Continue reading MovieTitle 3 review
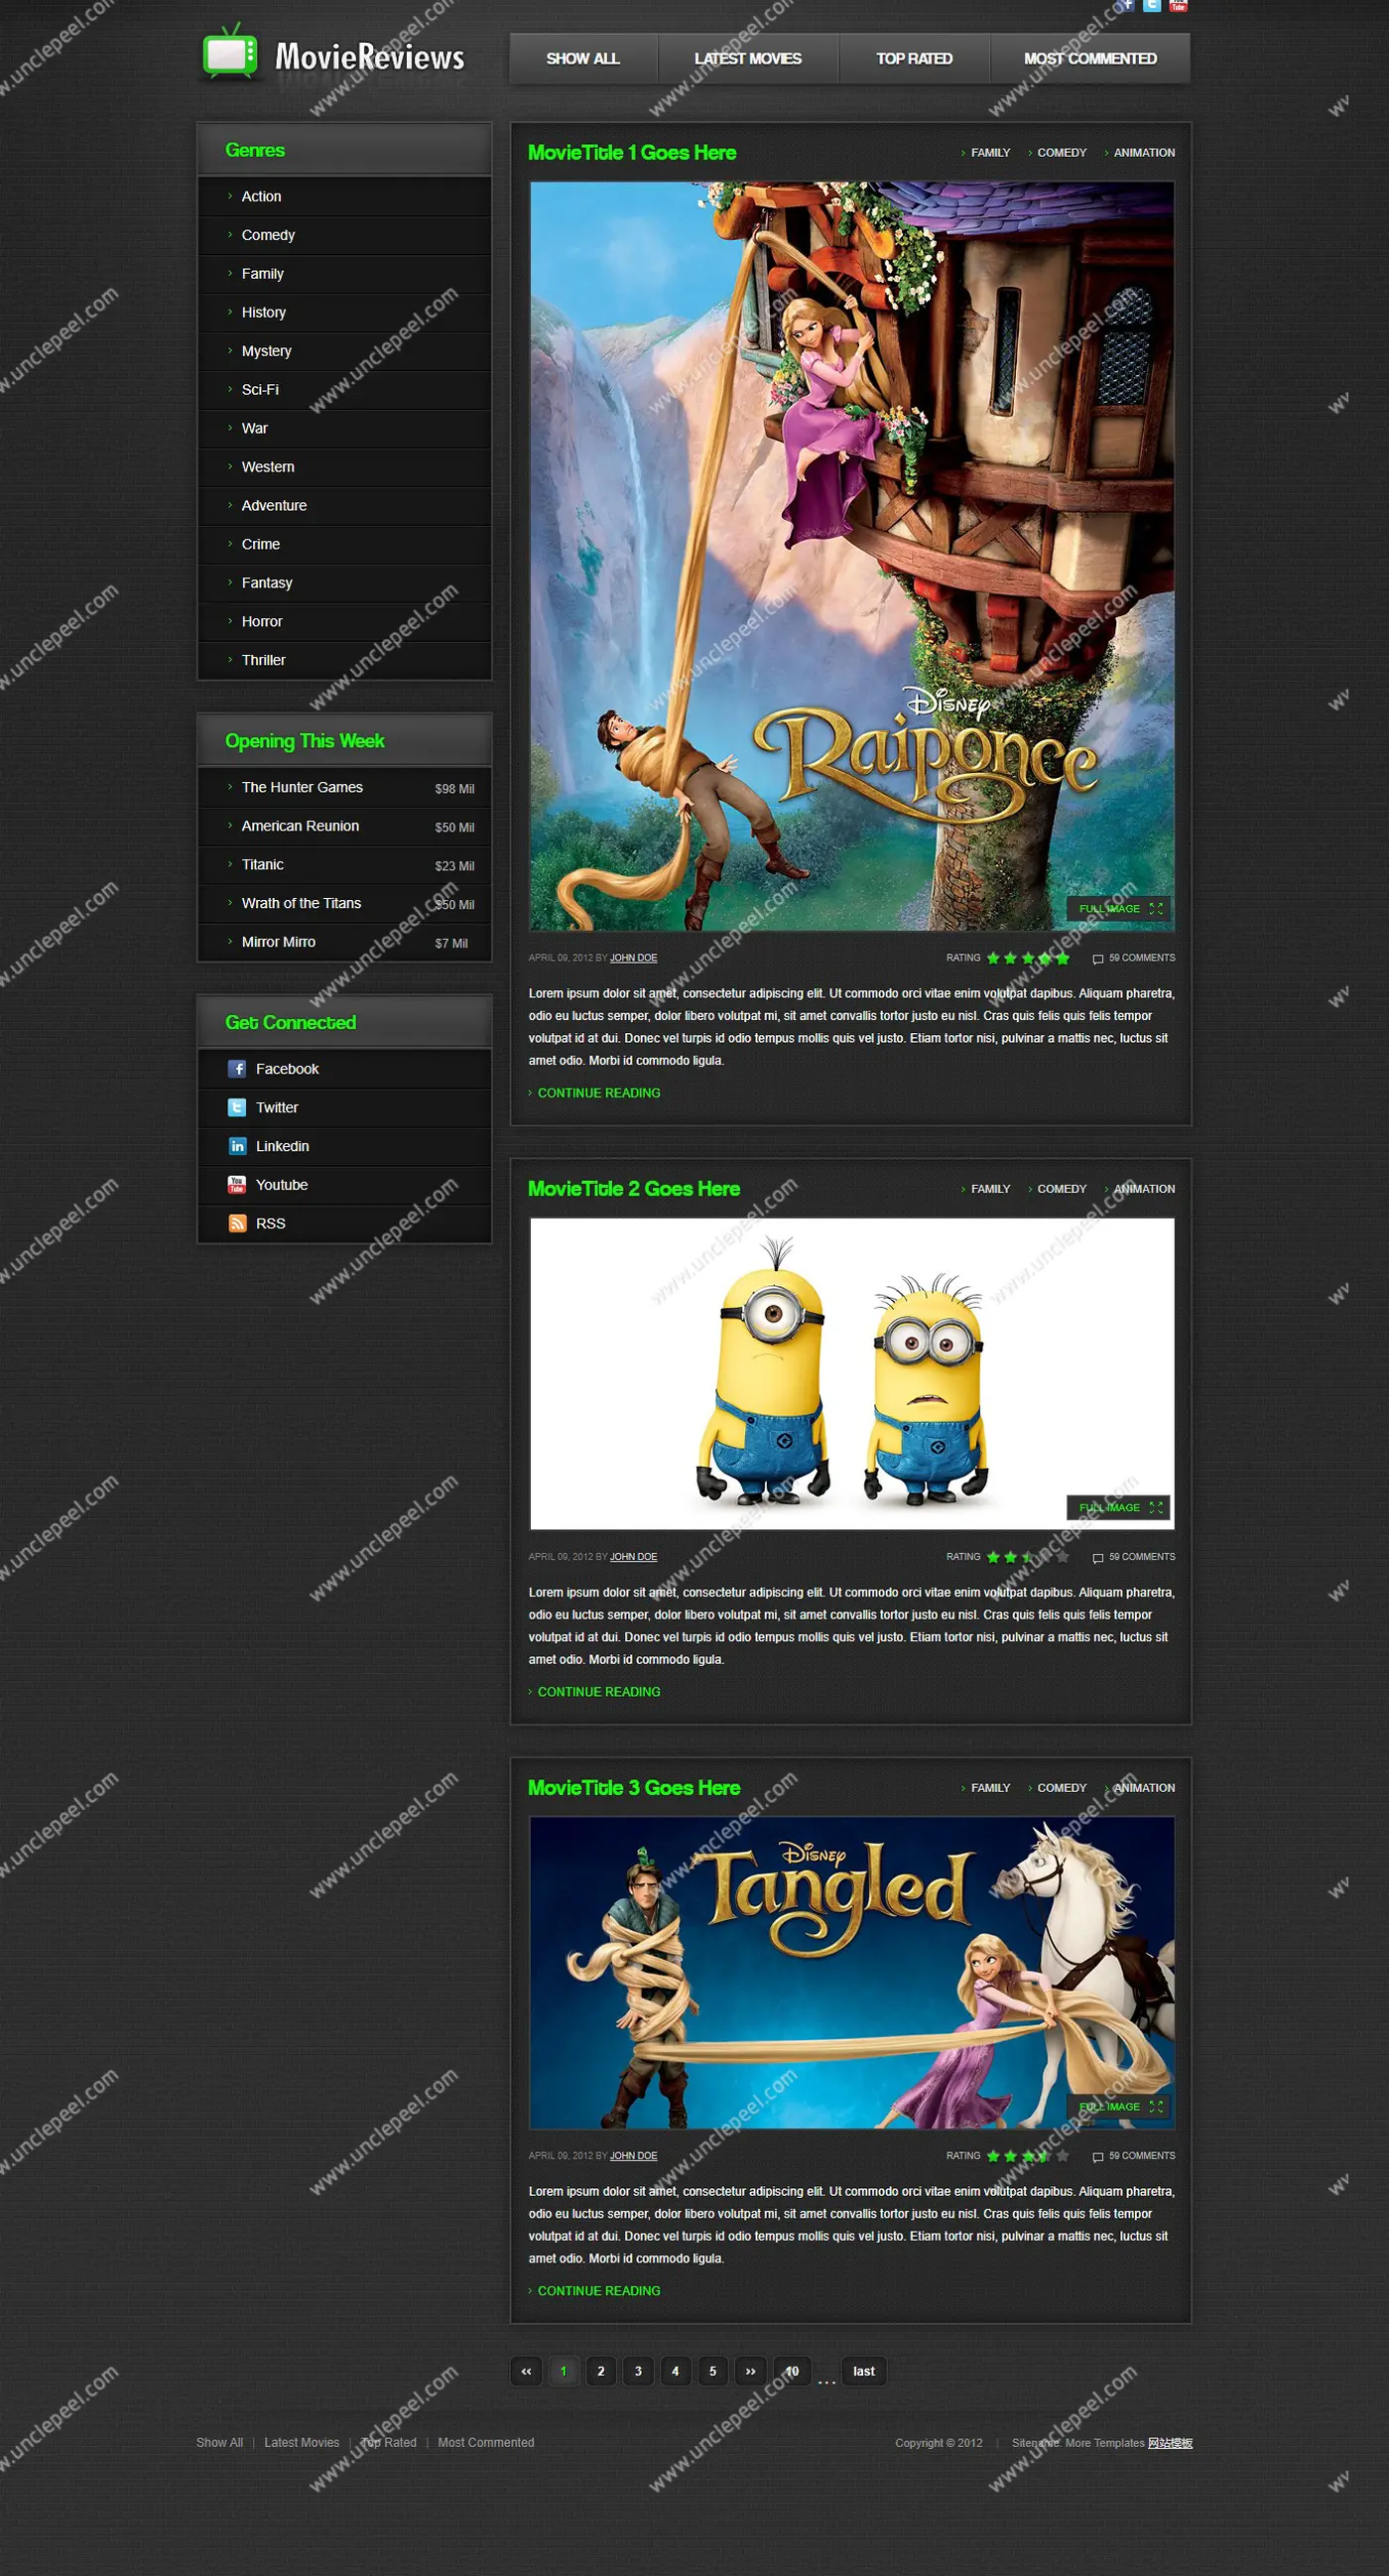 pos(599,2291)
